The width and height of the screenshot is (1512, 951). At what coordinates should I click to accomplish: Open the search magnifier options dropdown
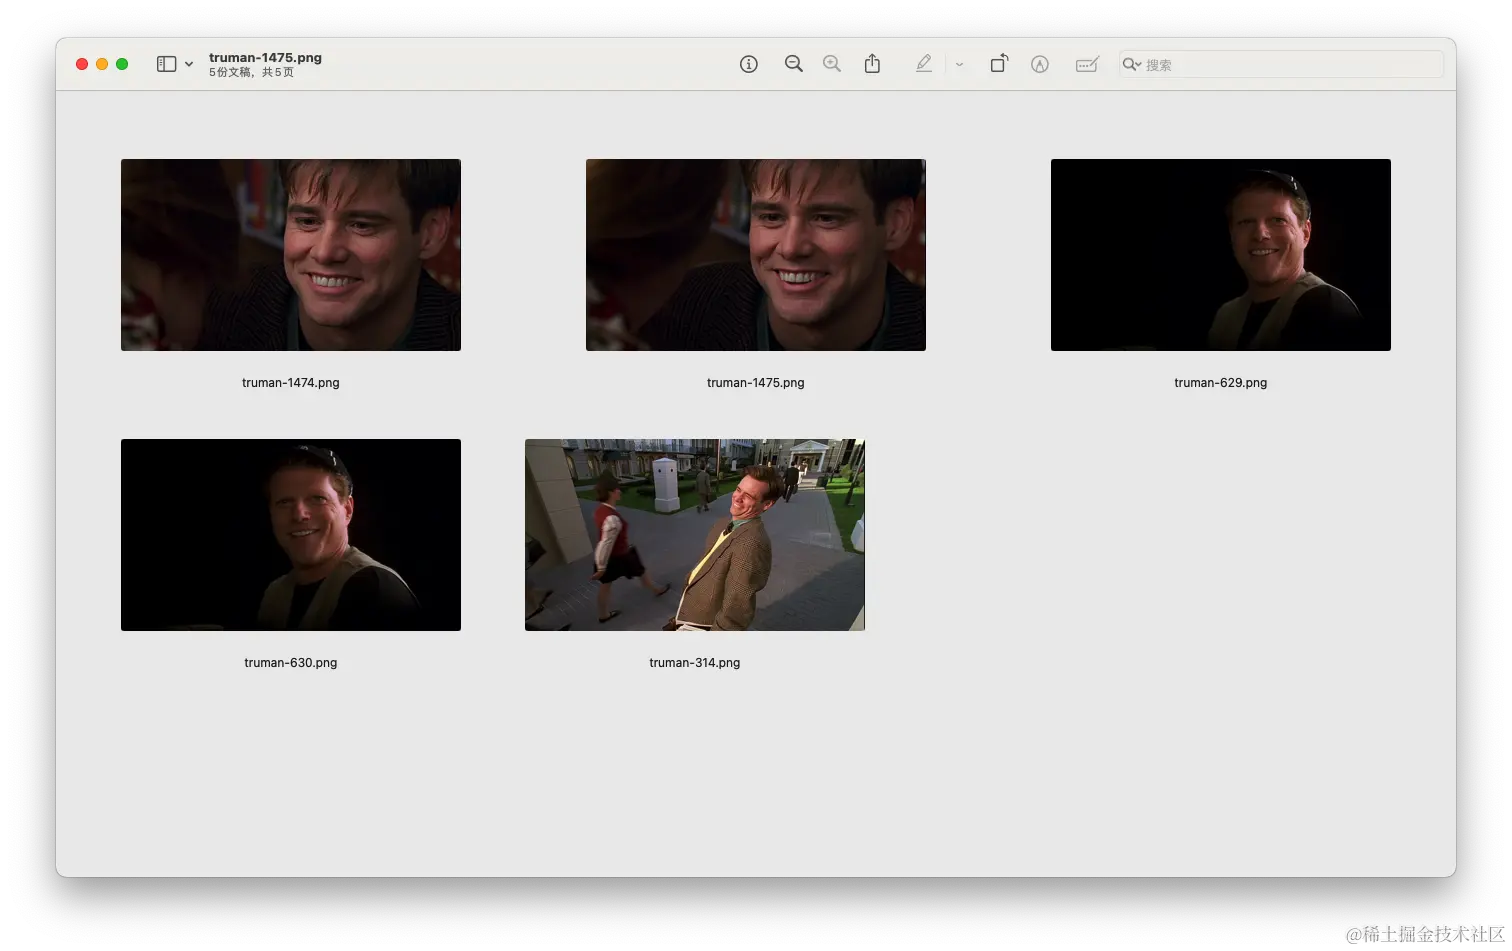1132,64
